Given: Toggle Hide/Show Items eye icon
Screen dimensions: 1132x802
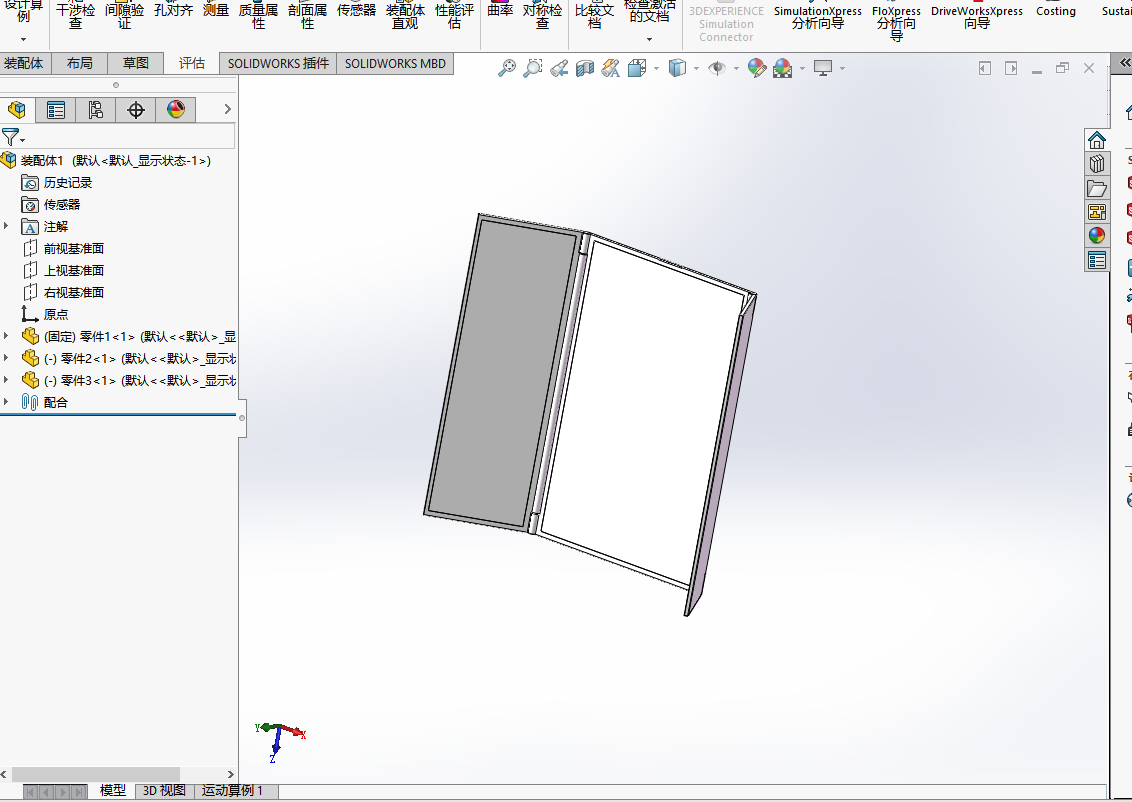Looking at the screenshot, I should pos(717,68).
